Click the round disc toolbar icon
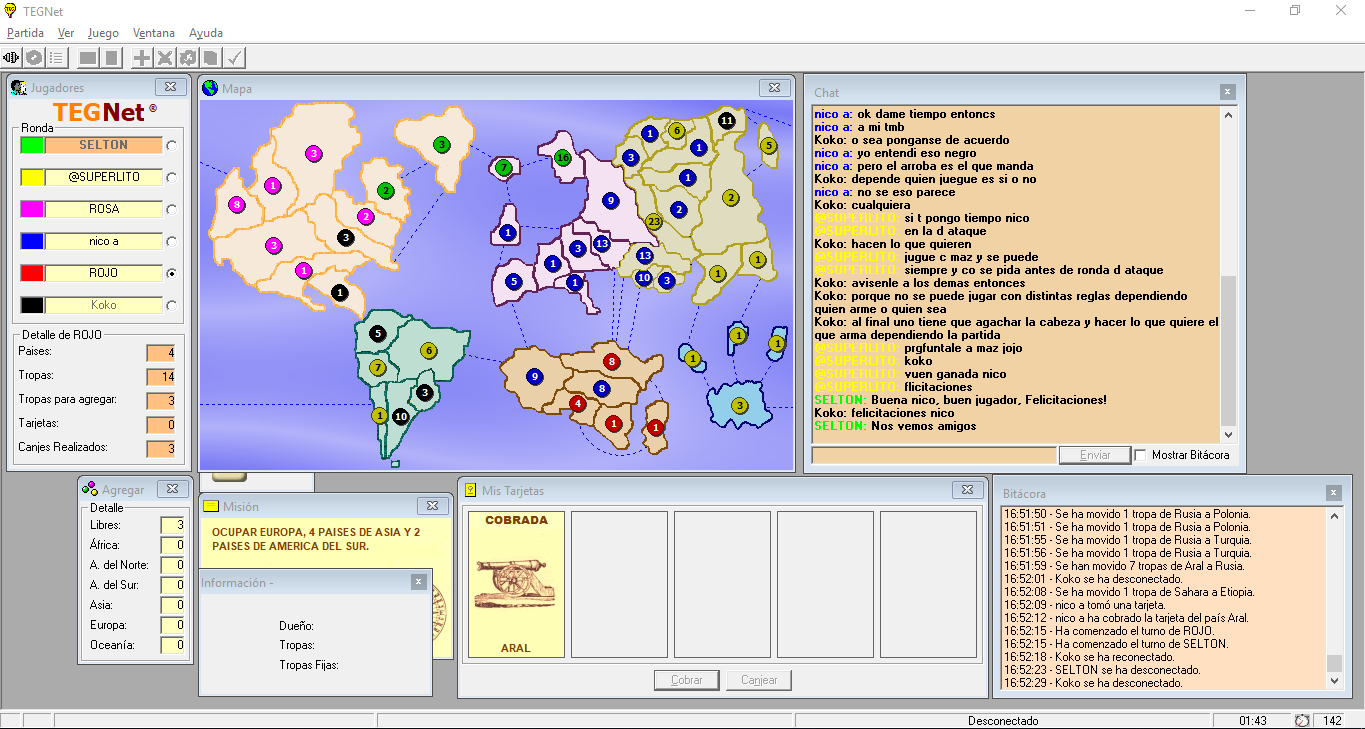 click(x=35, y=58)
